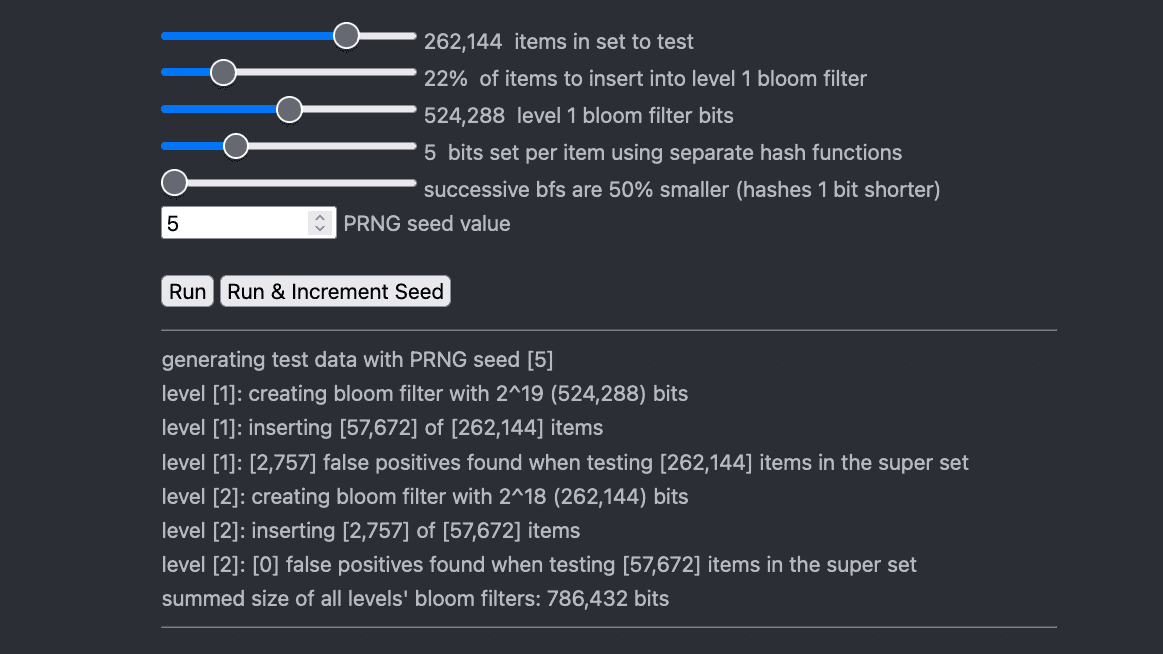Click the level [2] creating bloom filter output line

(425, 497)
